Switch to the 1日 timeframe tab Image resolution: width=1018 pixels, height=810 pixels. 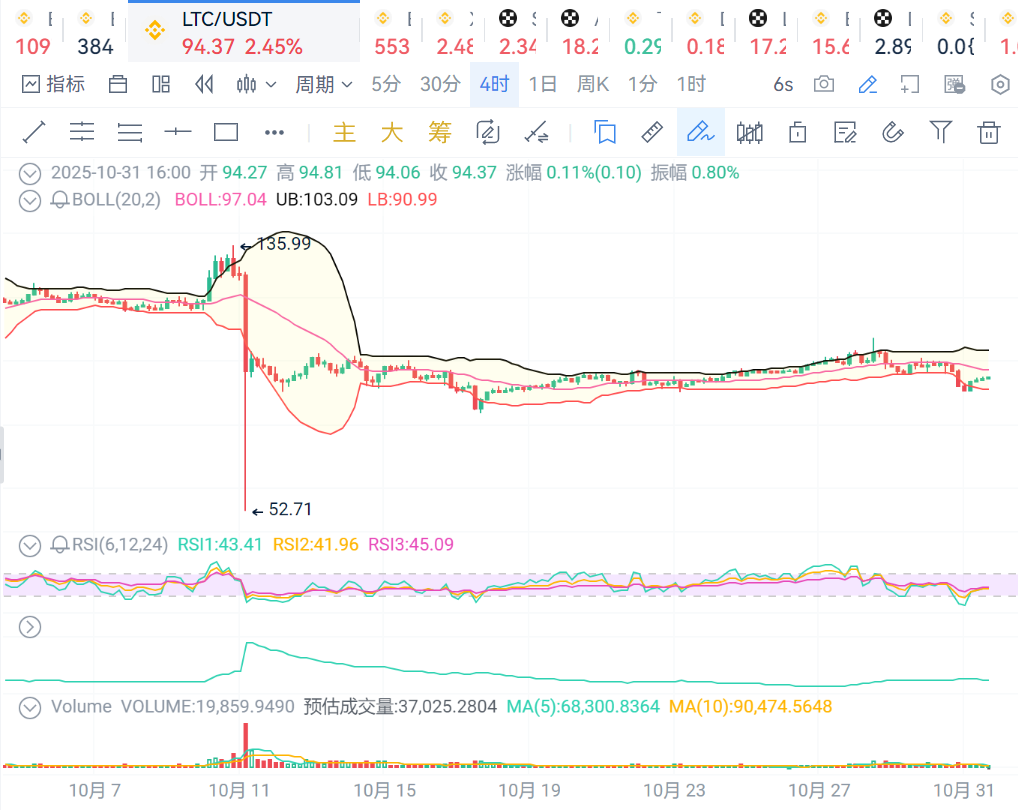(x=542, y=85)
